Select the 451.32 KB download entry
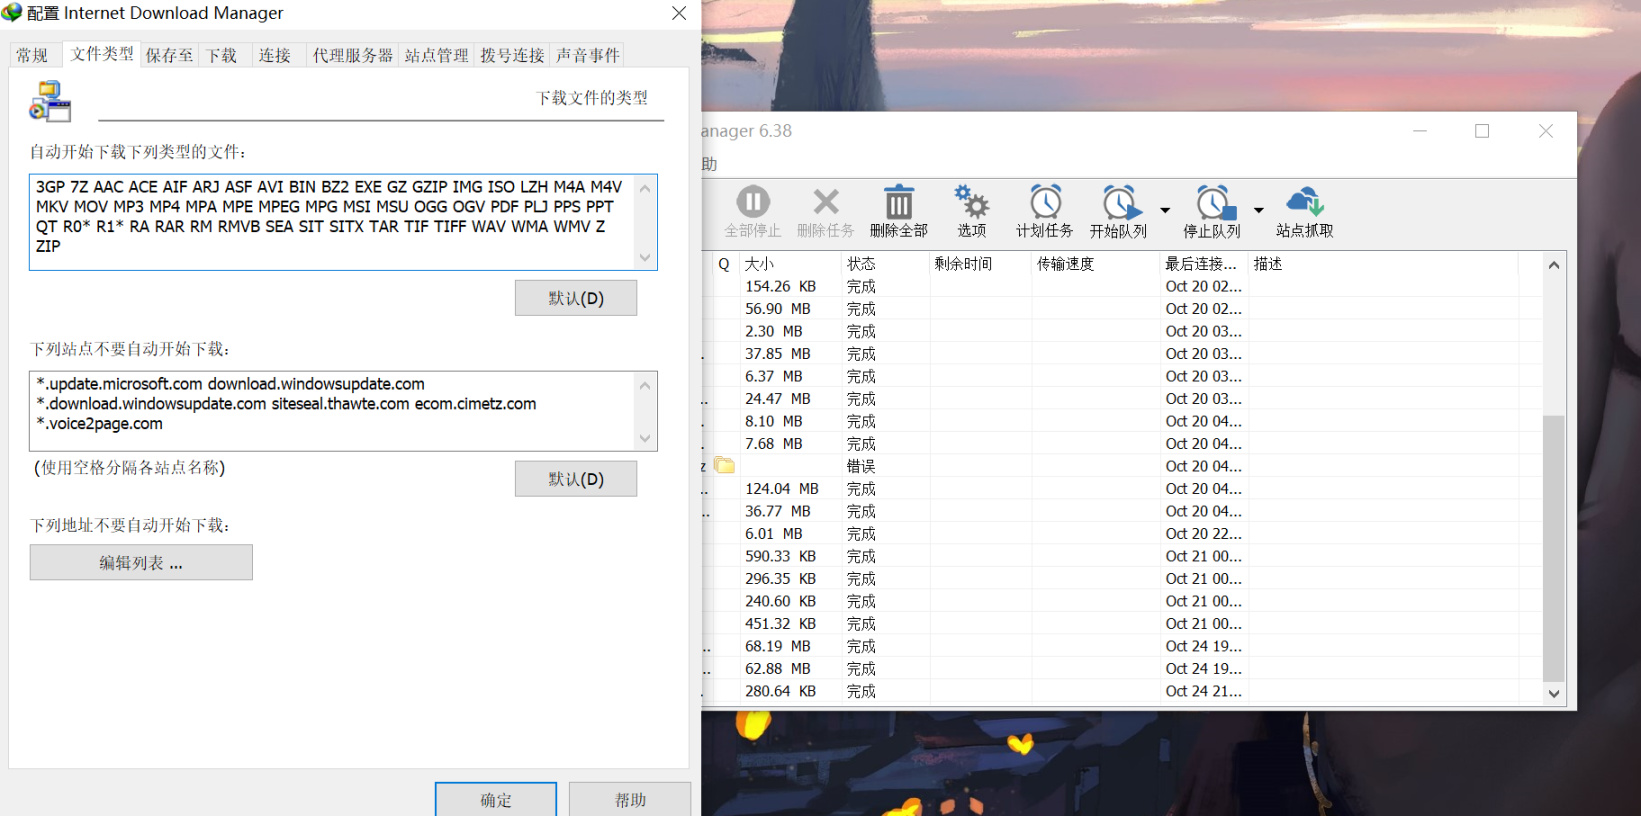The image size is (1641, 816). point(1122,624)
